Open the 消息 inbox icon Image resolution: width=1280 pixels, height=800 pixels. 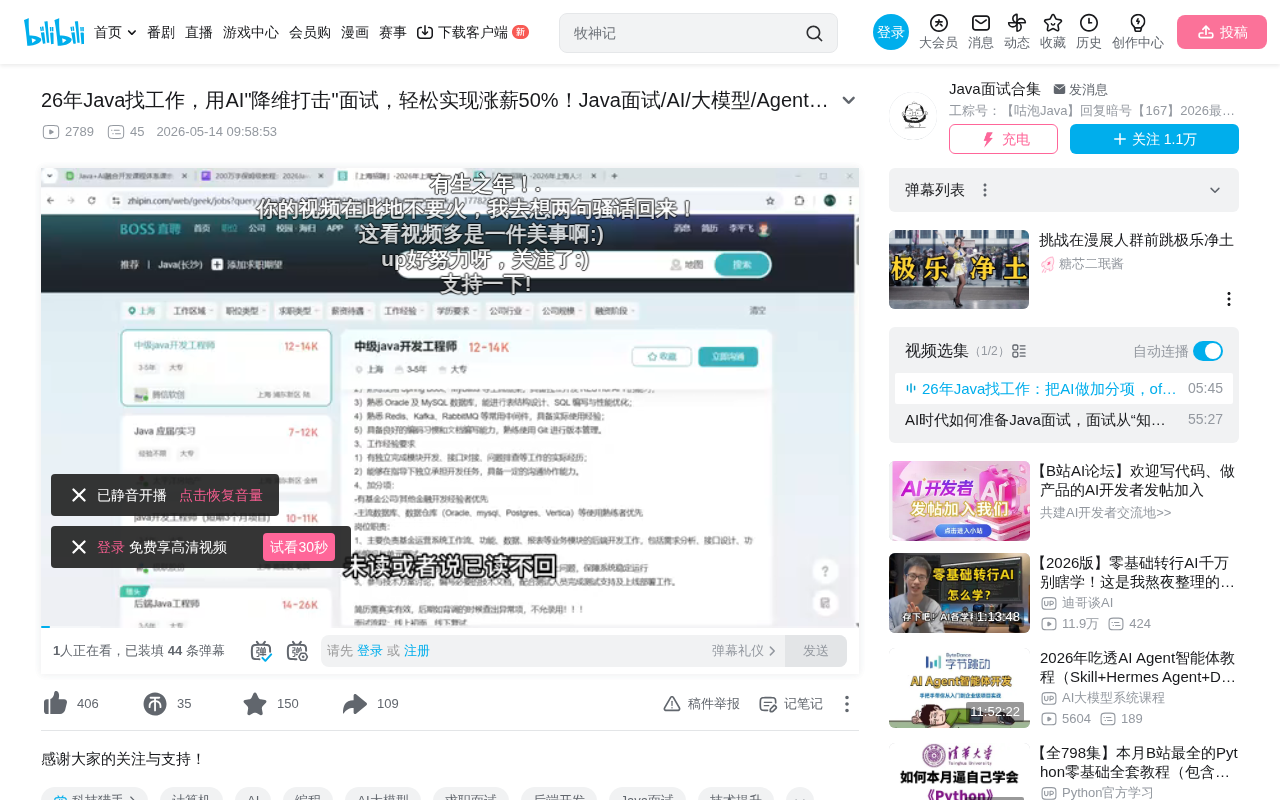981,32
